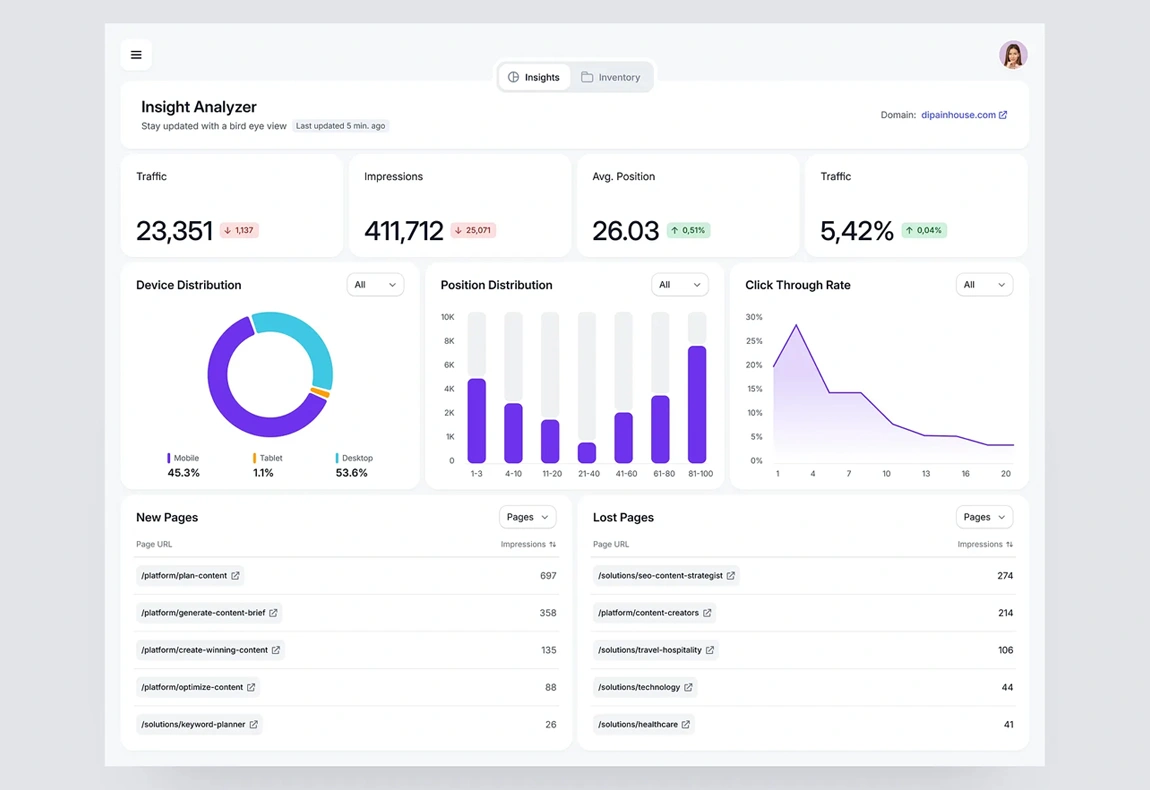This screenshot has width=1150, height=790.
Task: Click the pie chart icon on the Insights tab
Action: coord(514,77)
